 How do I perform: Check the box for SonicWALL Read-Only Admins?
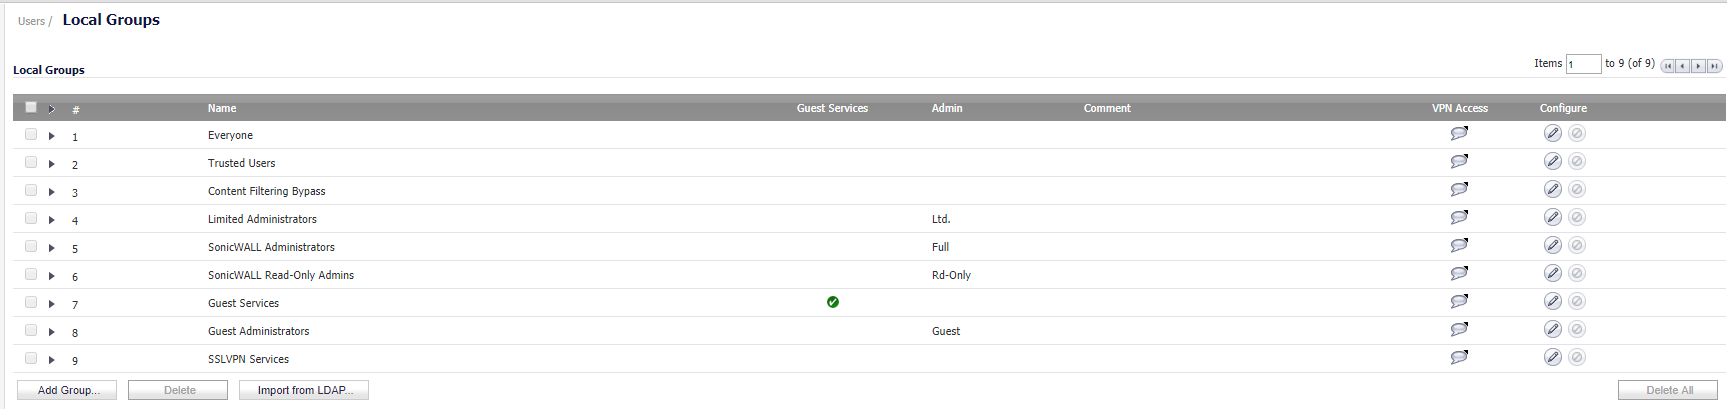(31, 275)
